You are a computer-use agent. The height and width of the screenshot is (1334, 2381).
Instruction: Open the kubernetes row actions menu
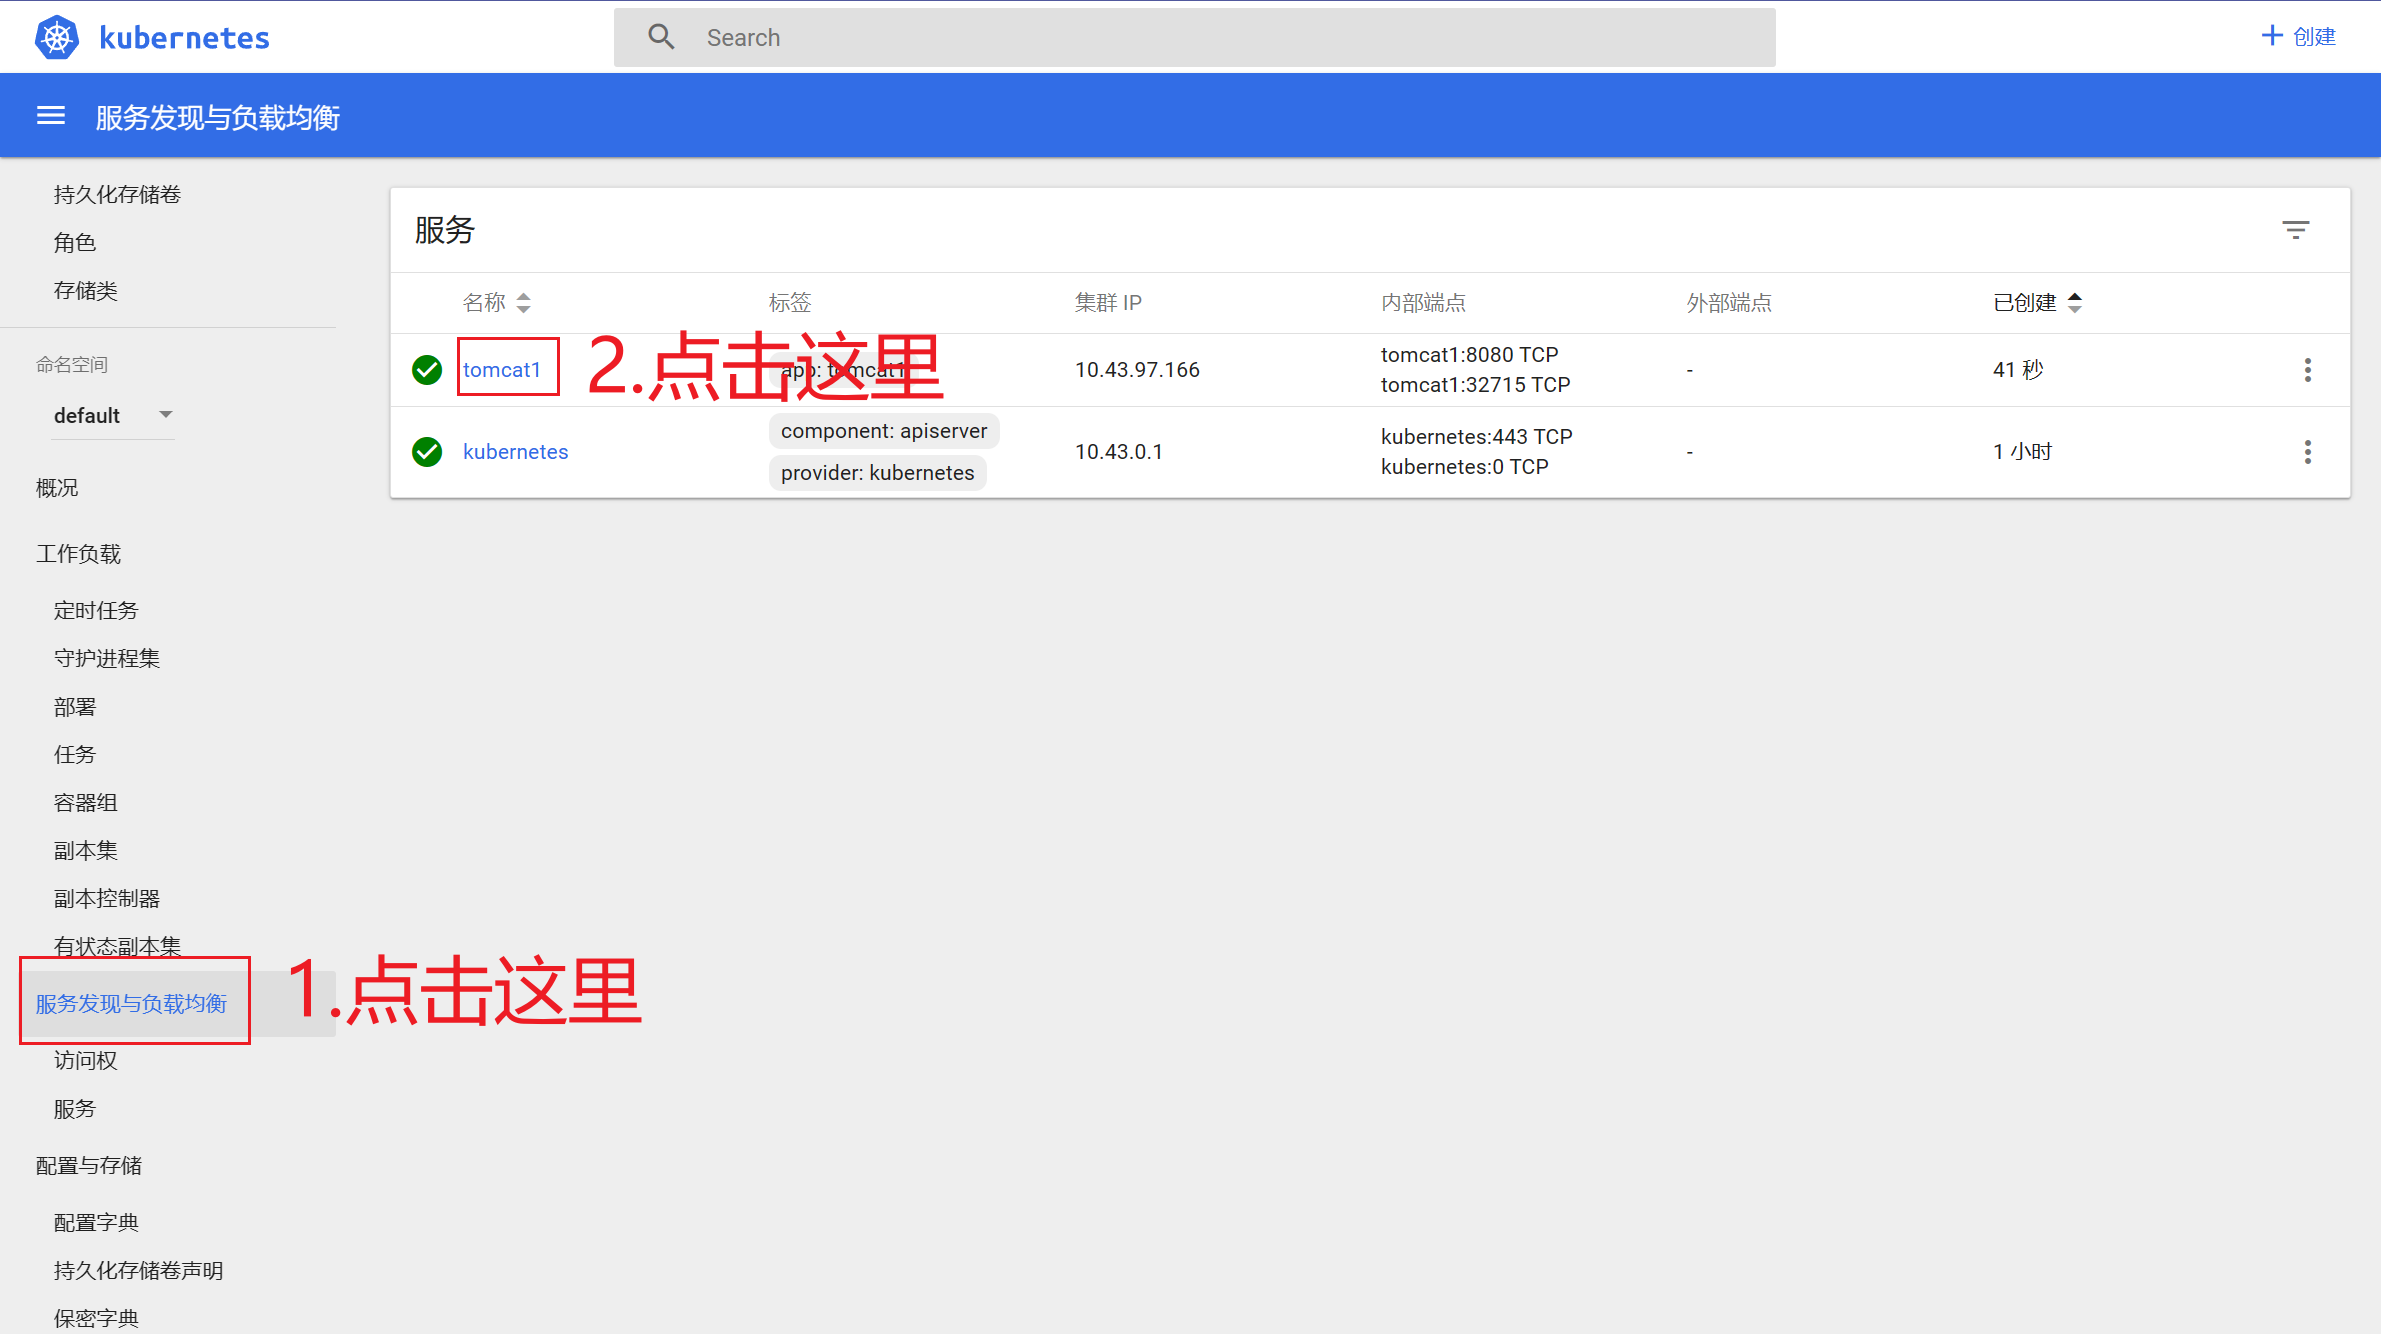click(2307, 452)
